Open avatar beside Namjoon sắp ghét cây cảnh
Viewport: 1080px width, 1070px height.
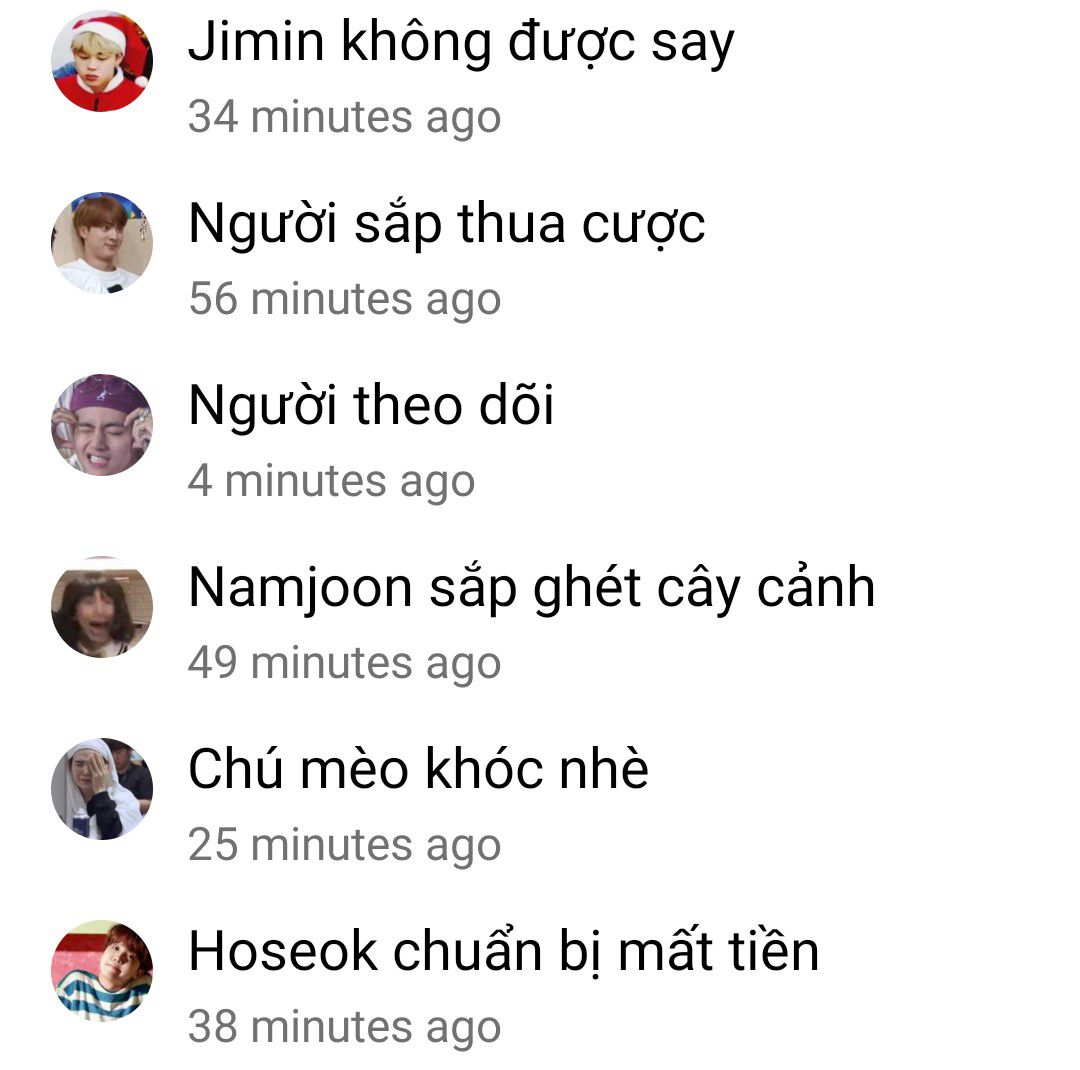[102, 606]
